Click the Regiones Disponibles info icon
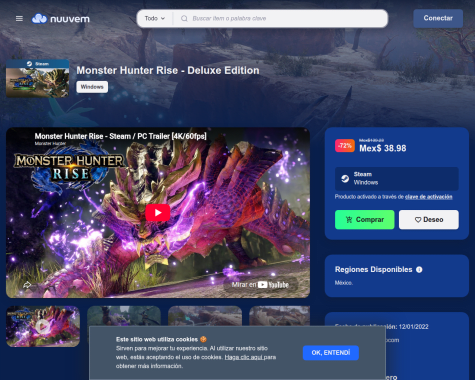The image size is (475, 380). click(x=419, y=270)
